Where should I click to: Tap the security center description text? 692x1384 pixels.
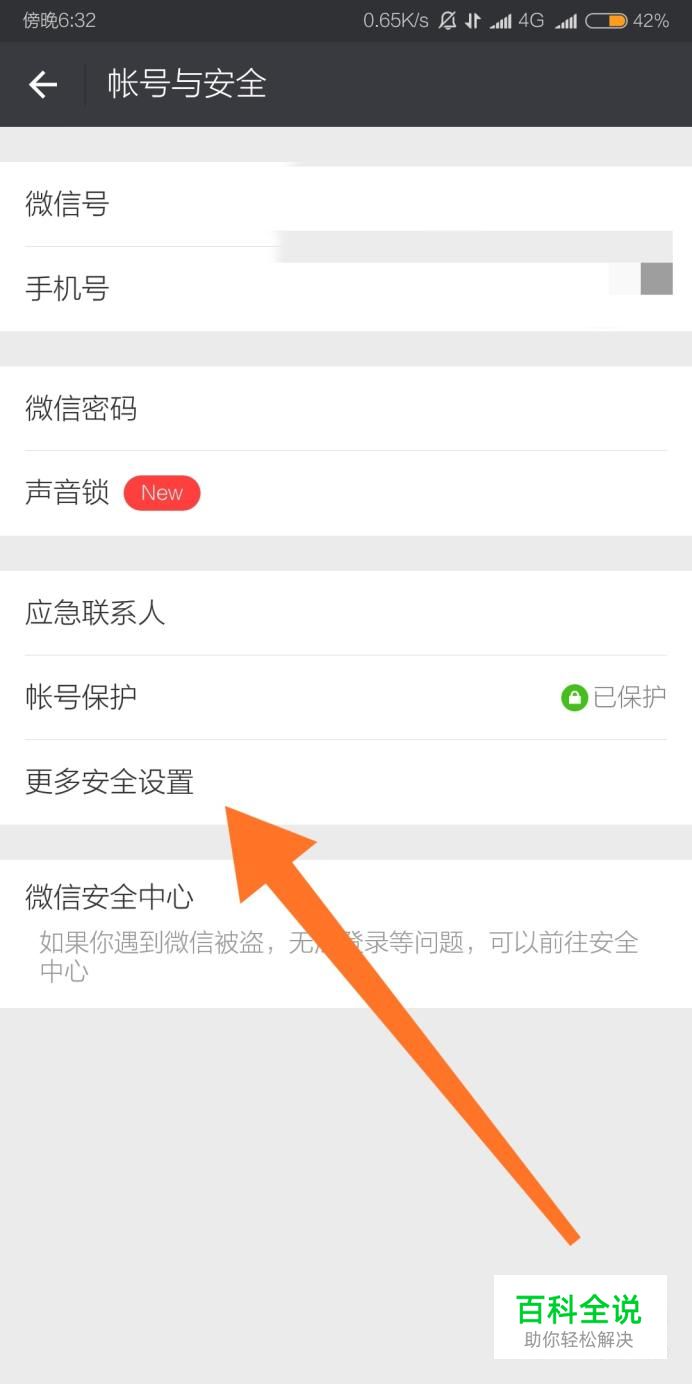[x=339, y=956]
